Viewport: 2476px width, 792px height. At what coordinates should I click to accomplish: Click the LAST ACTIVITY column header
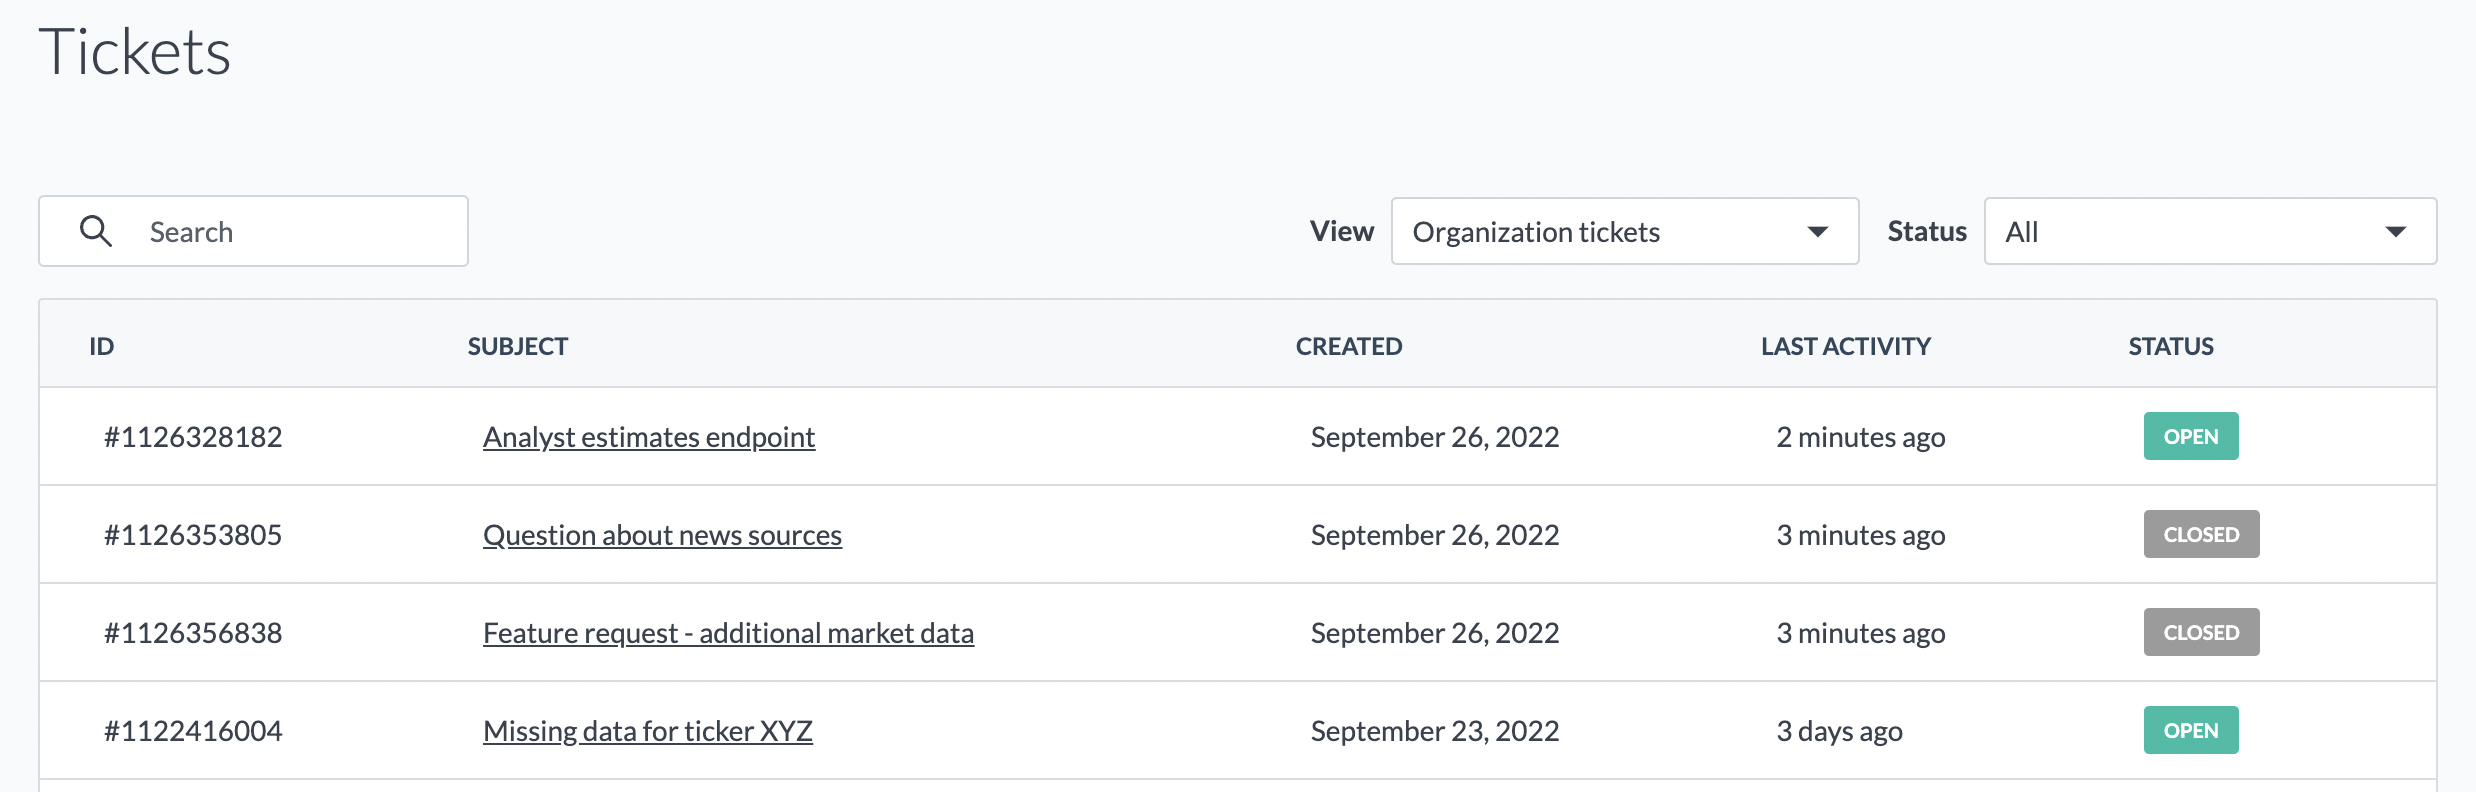coord(1846,346)
